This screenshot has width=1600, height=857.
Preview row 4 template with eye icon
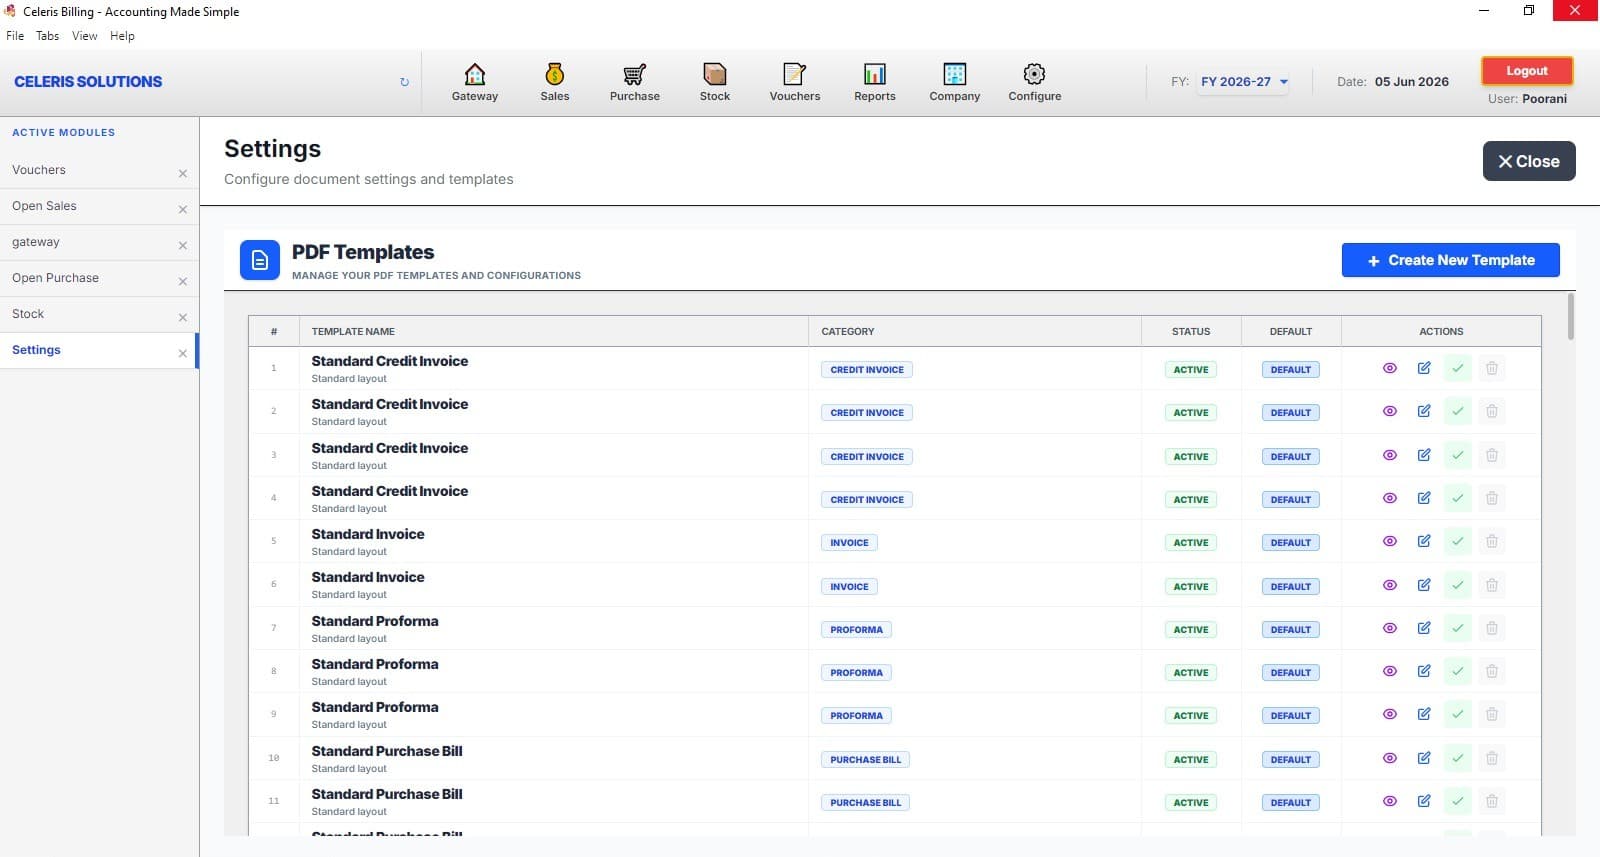(1390, 498)
